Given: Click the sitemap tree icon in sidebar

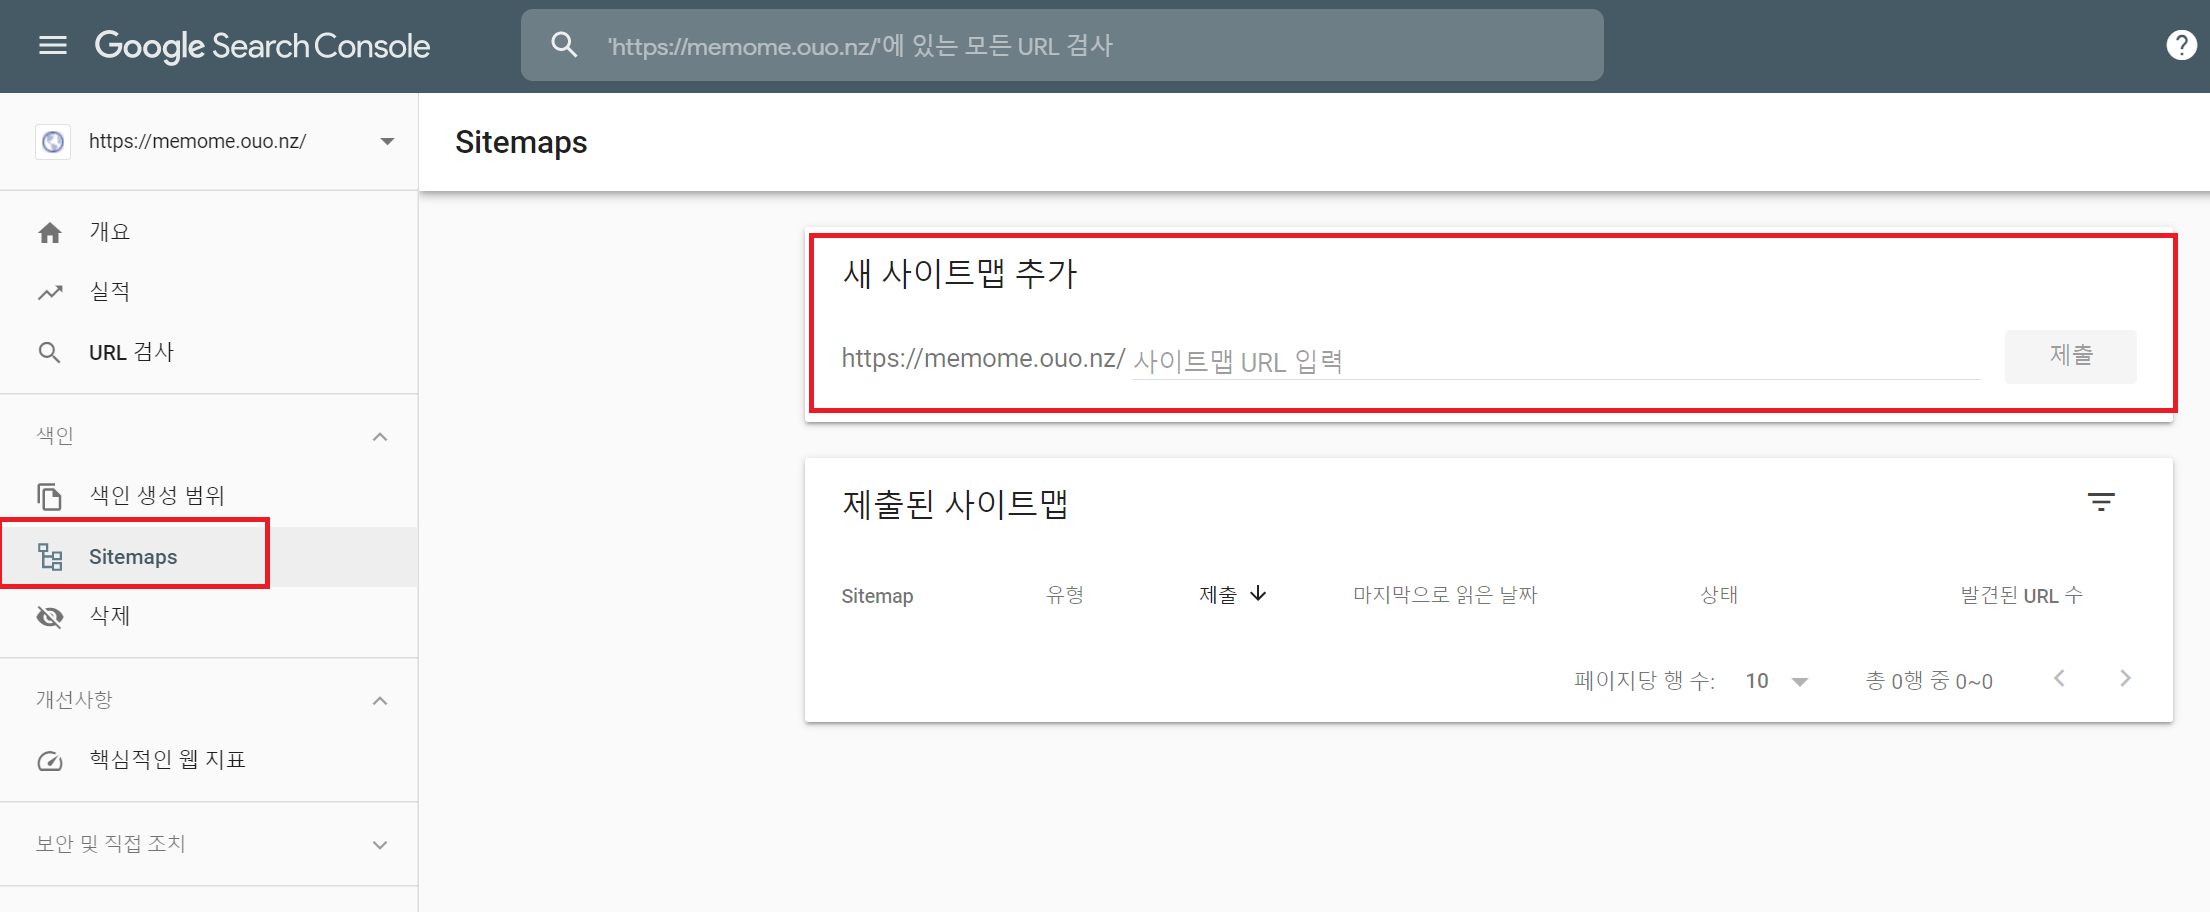Looking at the screenshot, I should point(50,556).
